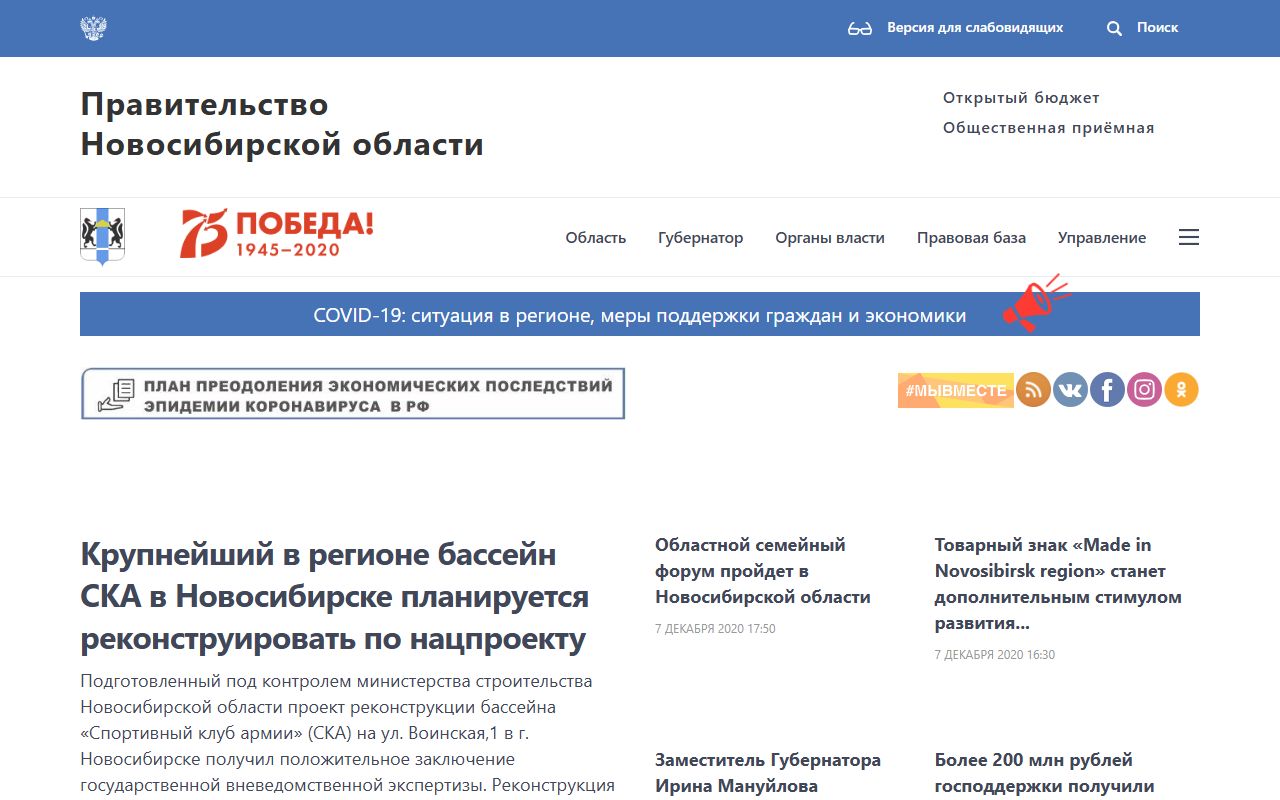Image resolution: width=1280 pixels, height=800 pixels.
Task: Click the Russian eagle emblem icon
Action: tap(93, 28)
